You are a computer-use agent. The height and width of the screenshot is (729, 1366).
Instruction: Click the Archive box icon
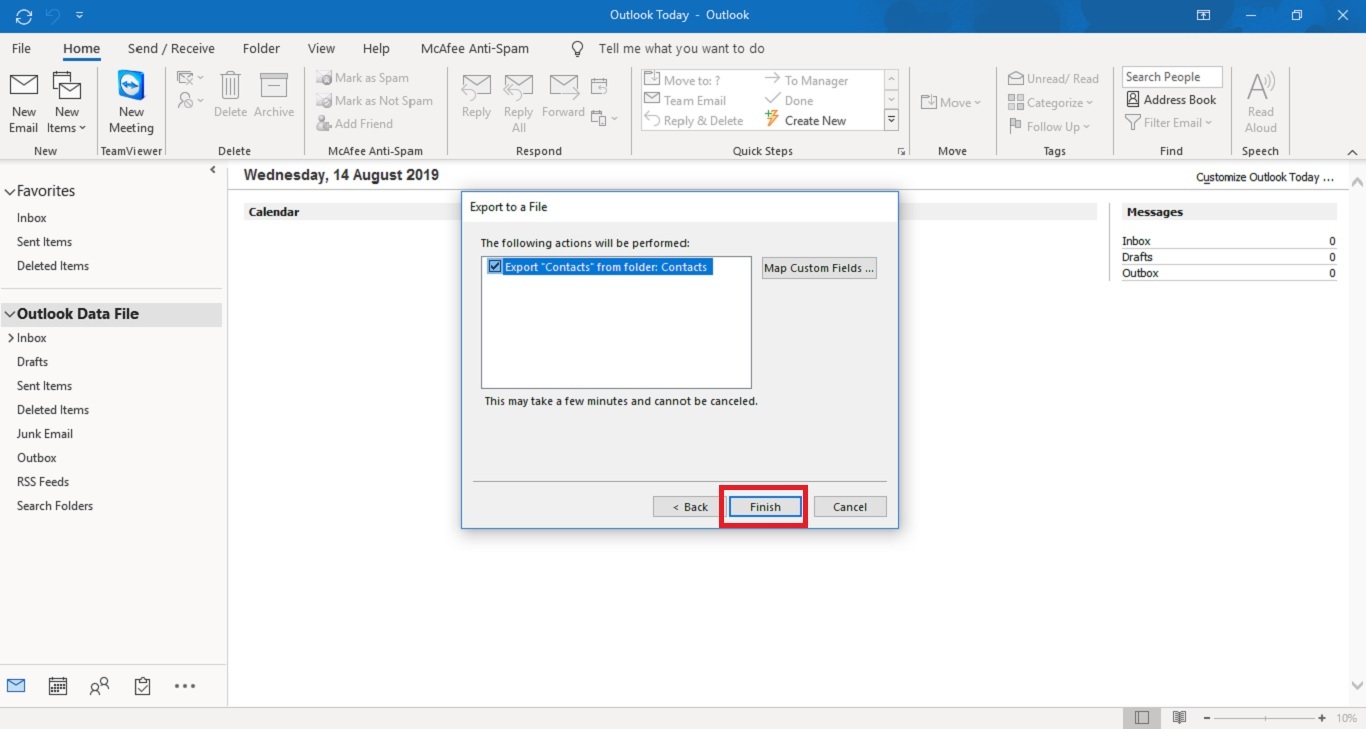[274, 96]
